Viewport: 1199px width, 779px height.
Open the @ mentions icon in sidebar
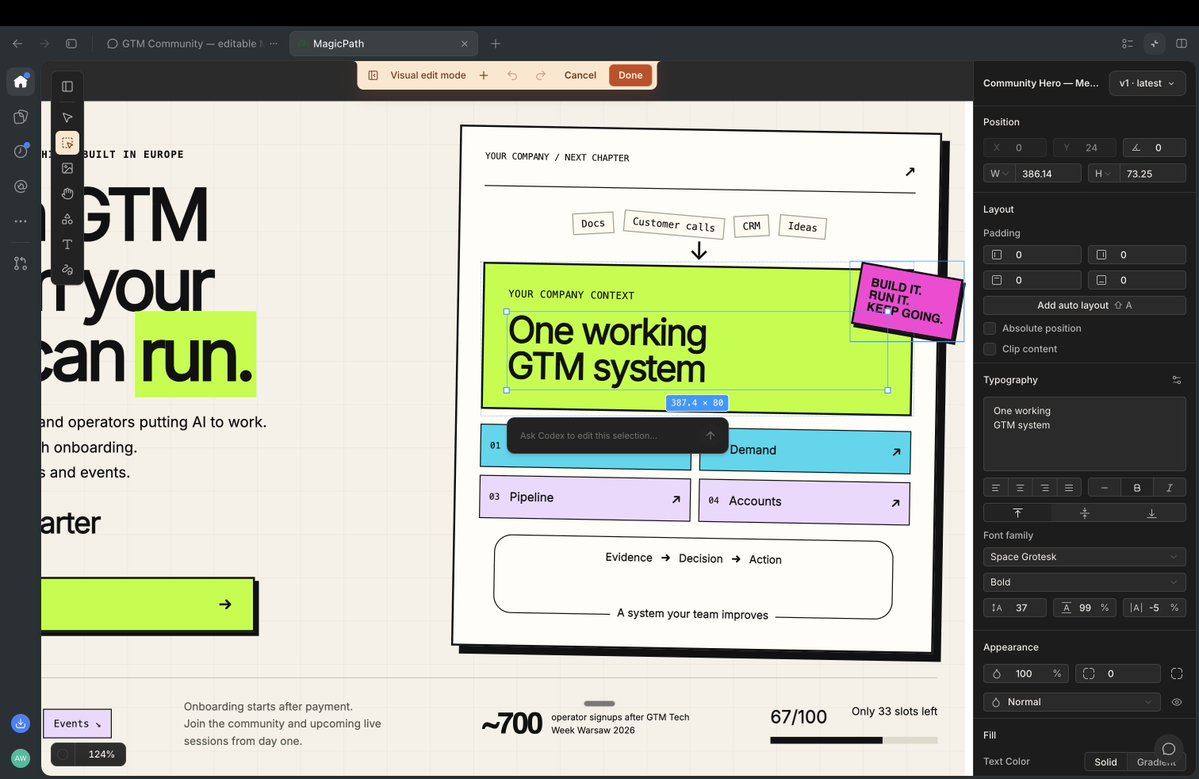(21, 186)
